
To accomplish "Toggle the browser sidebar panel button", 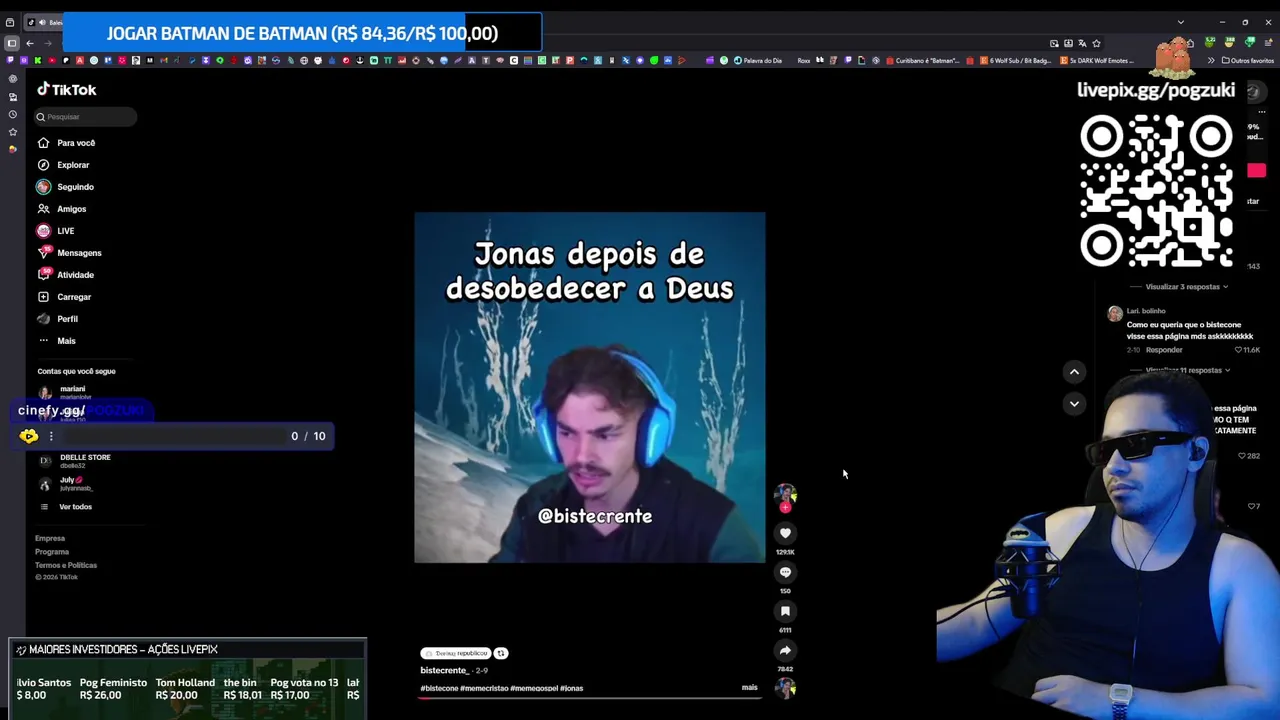I will [x=11, y=43].
